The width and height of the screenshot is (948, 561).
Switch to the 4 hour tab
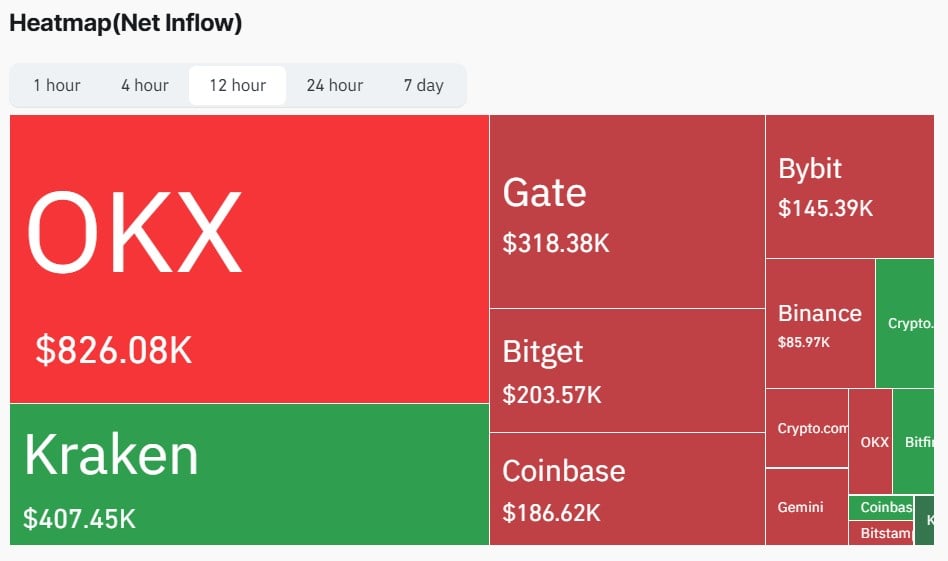point(145,85)
